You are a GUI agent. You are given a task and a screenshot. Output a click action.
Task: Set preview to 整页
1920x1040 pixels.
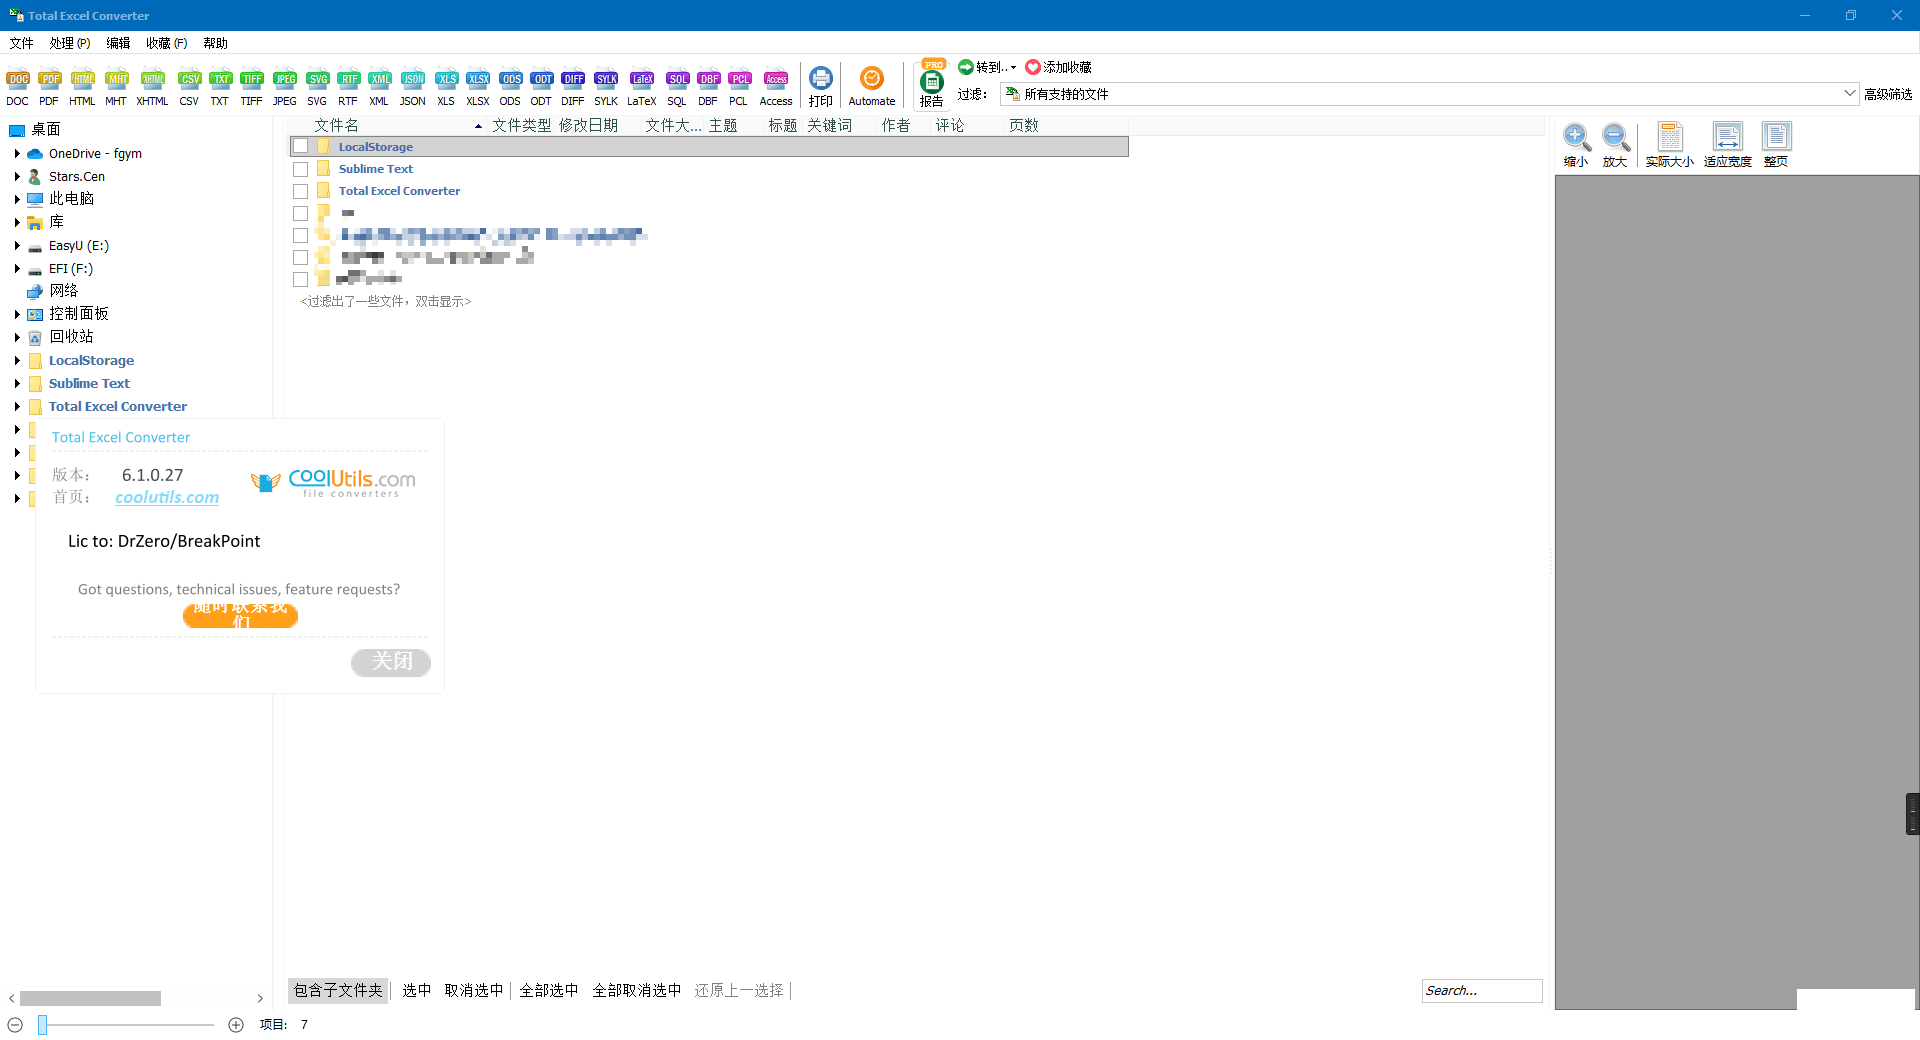pos(1776,145)
